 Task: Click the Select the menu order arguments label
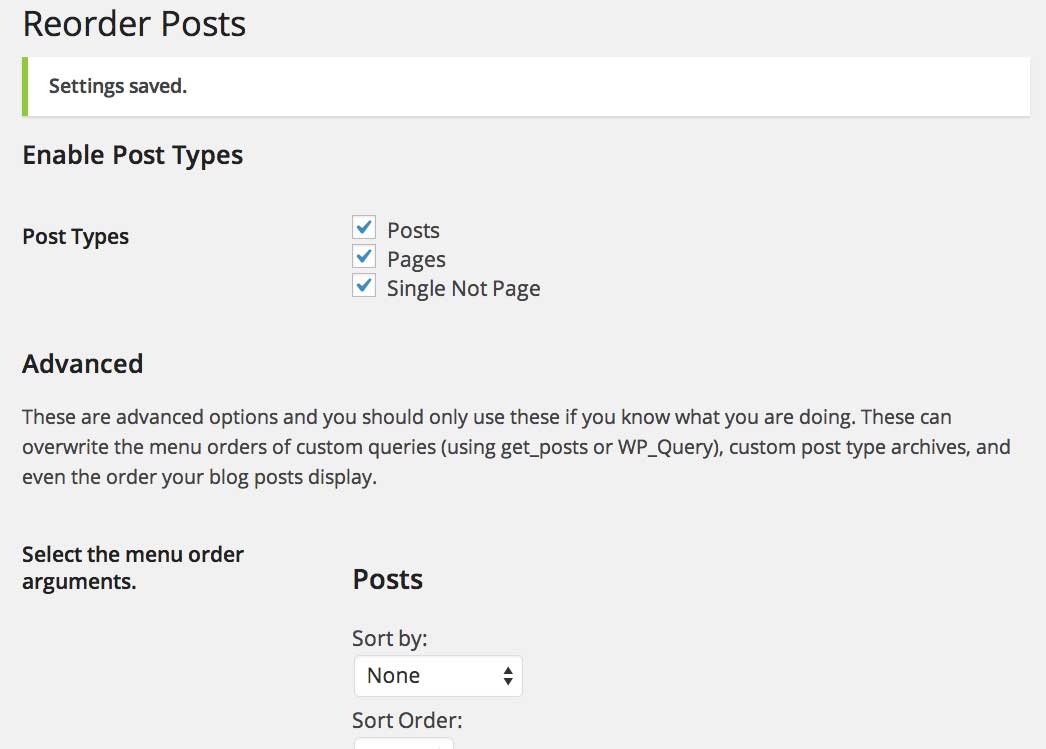coord(133,568)
